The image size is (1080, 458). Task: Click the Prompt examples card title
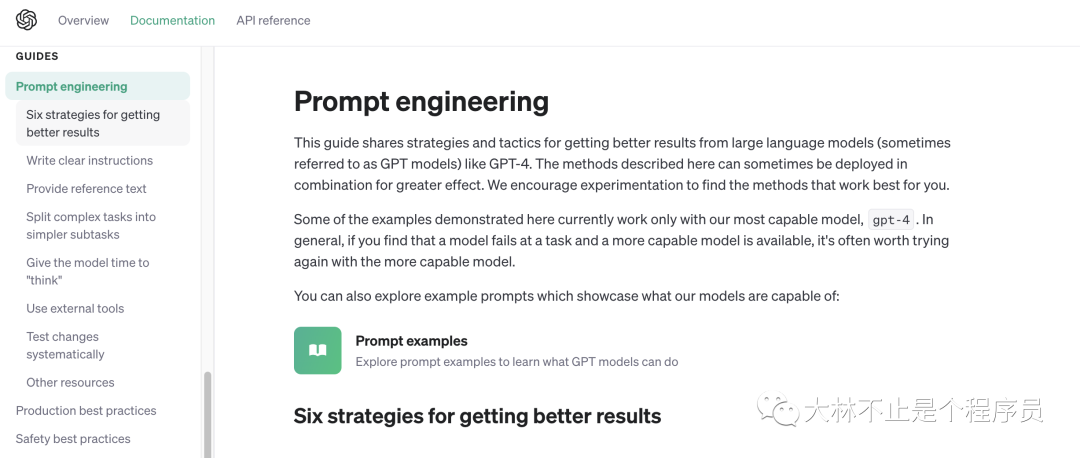411,341
